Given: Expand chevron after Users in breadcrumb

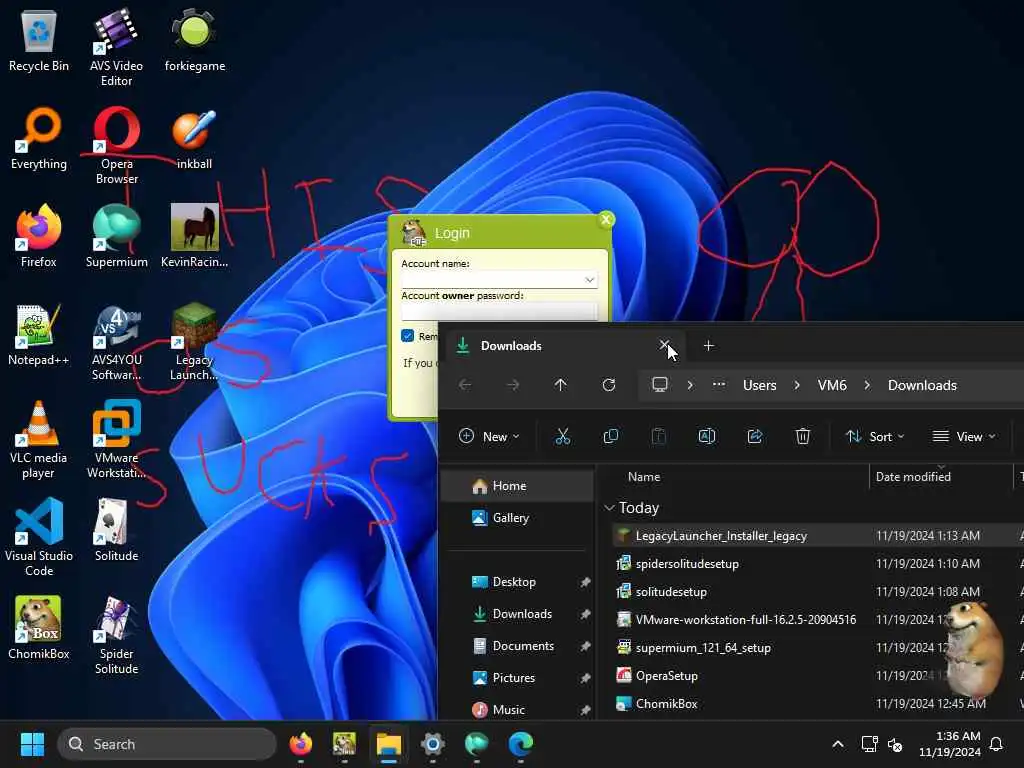Looking at the screenshot, I should click(x=797, y=385).
